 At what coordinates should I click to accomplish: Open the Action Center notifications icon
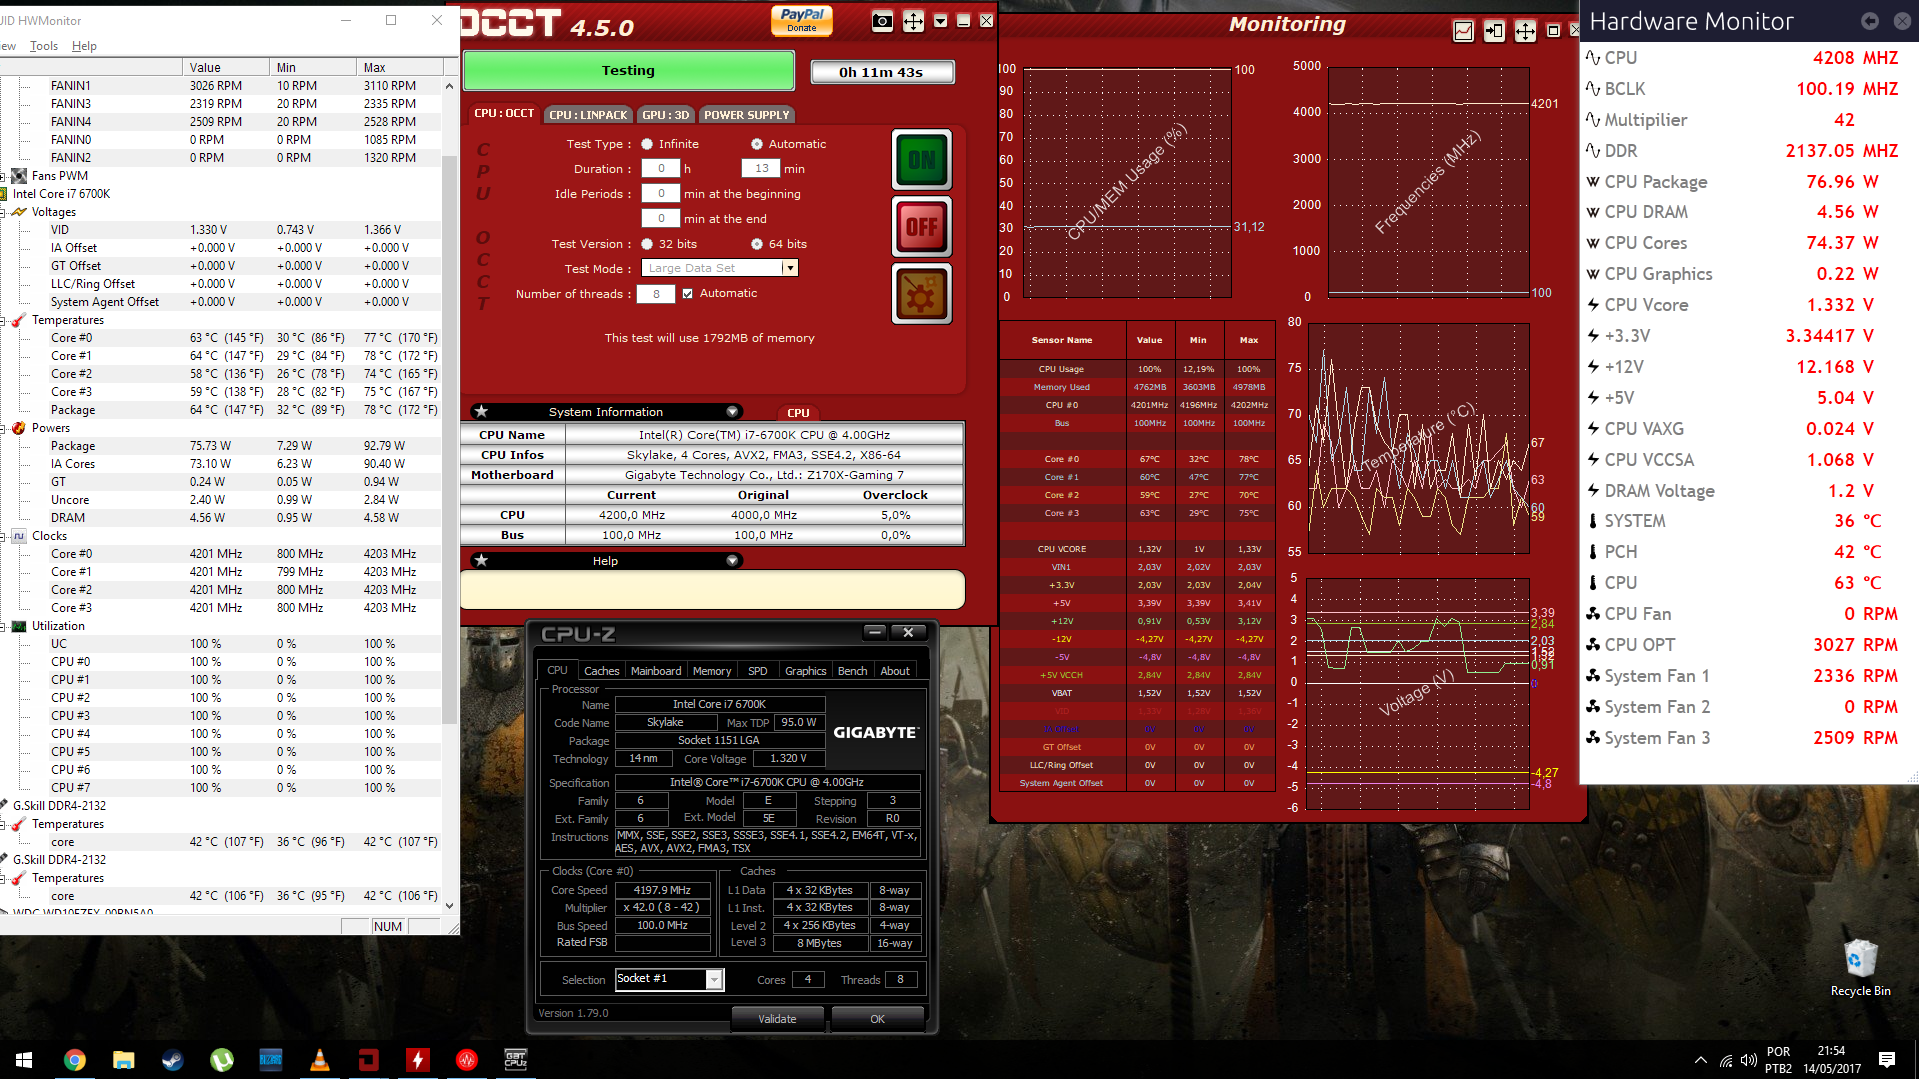tap(1887, 1060)
